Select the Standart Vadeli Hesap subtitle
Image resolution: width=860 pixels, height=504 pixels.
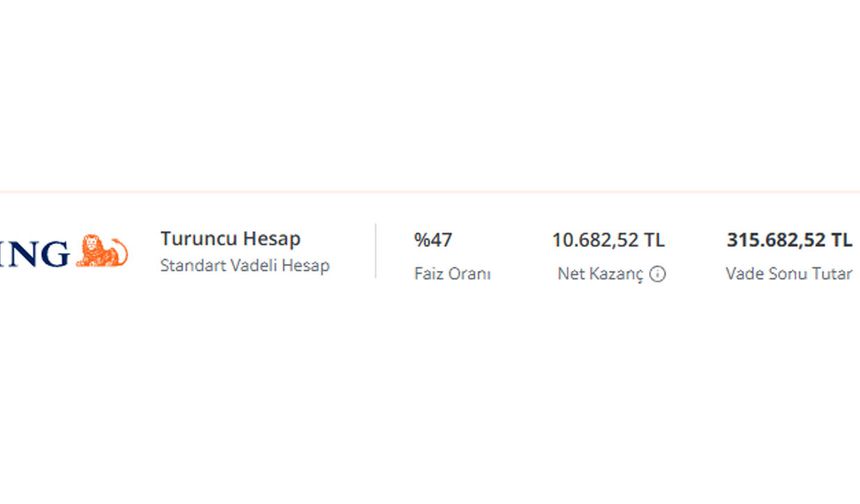(x=245, y=265)
